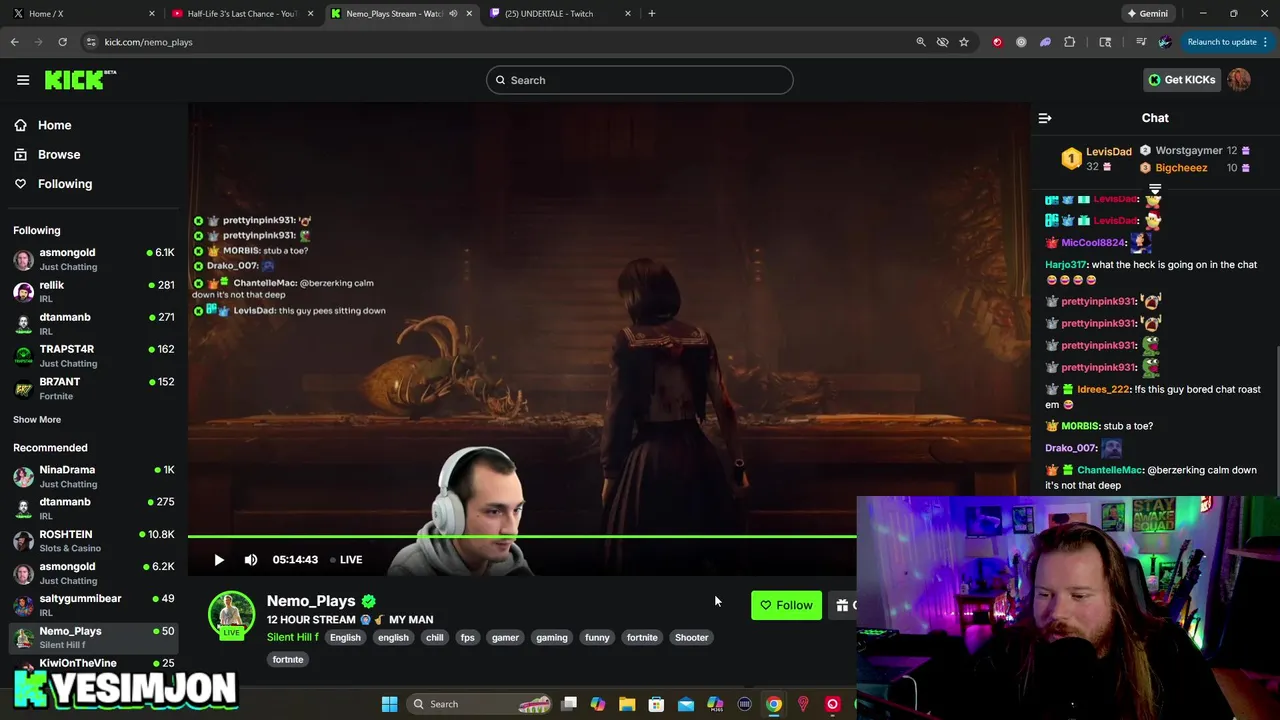Click the address bar showing kick.com/nemo_plays
Screen dimensions: 1280x720
click(148, 42)
